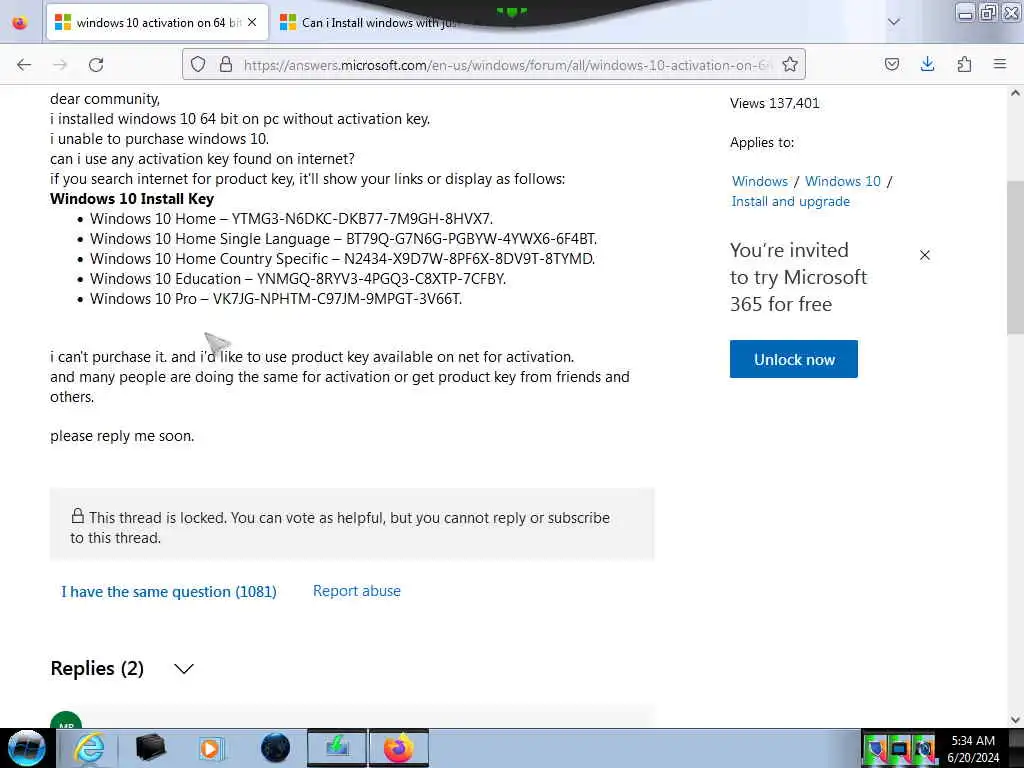This screenshot has height=768, width=1024.
Task: Open the Extensions puzzle icon
Action: [964, 64]
